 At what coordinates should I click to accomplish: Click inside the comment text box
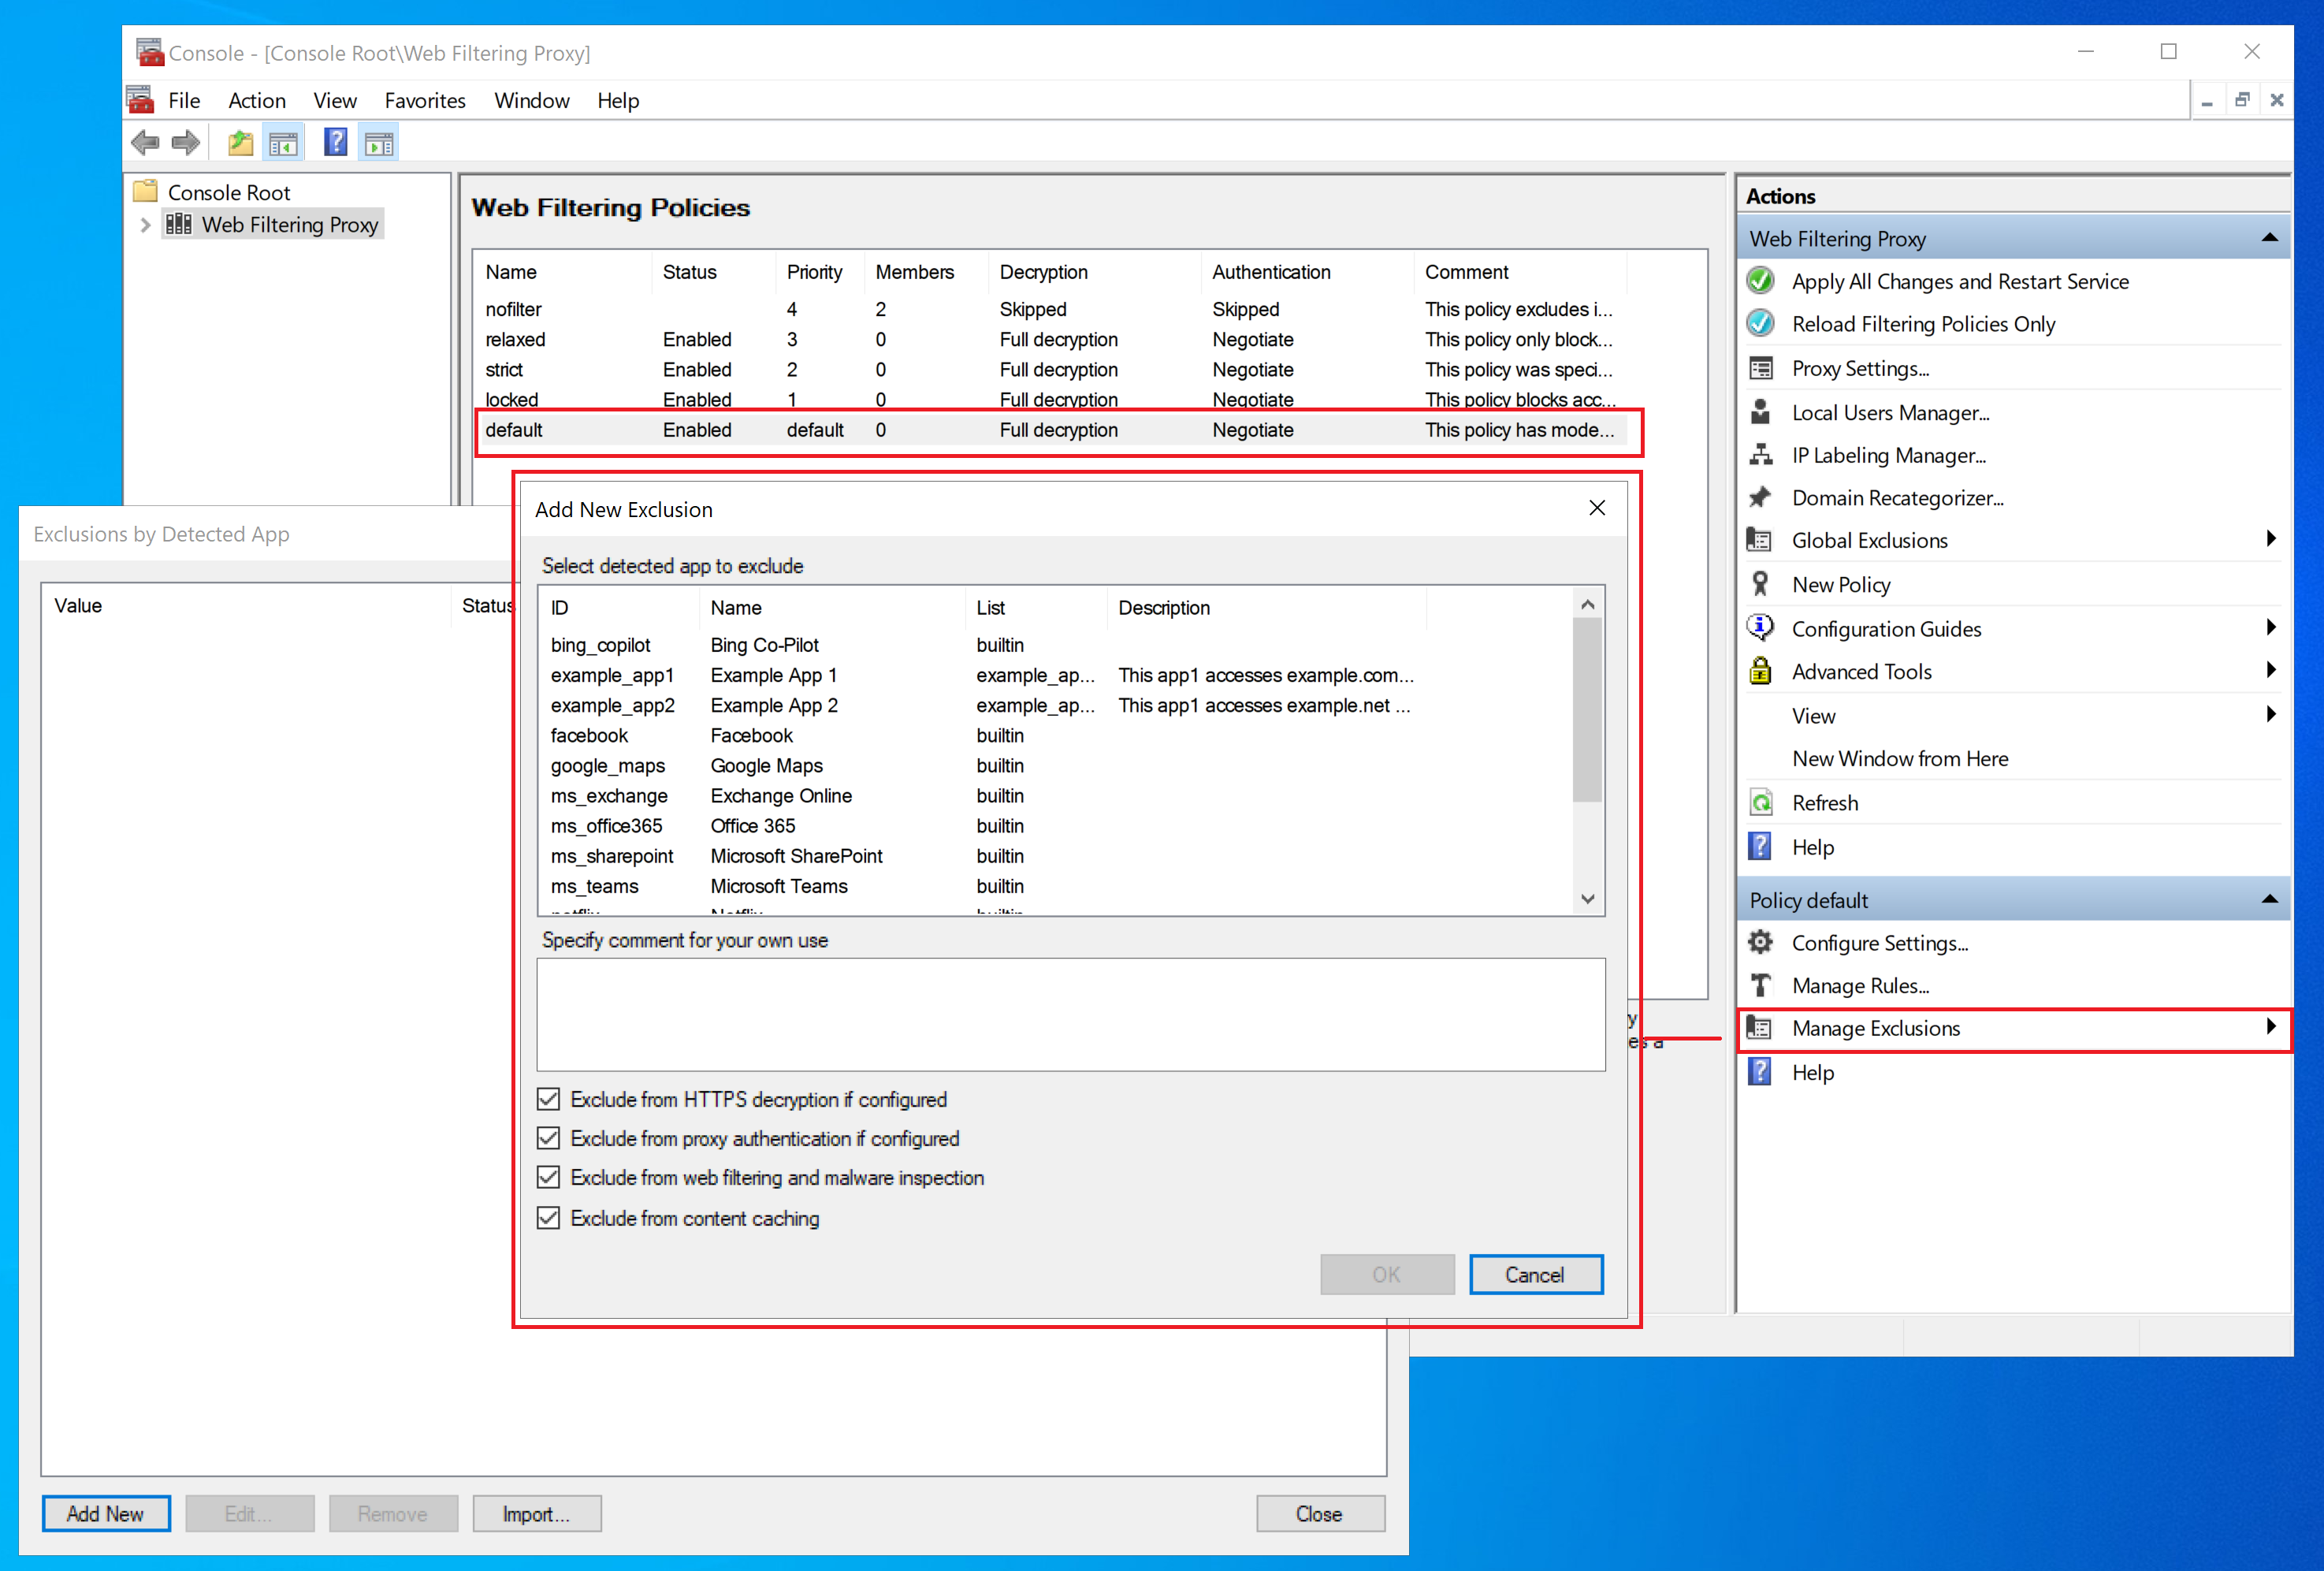(x=1071, y=1015)
